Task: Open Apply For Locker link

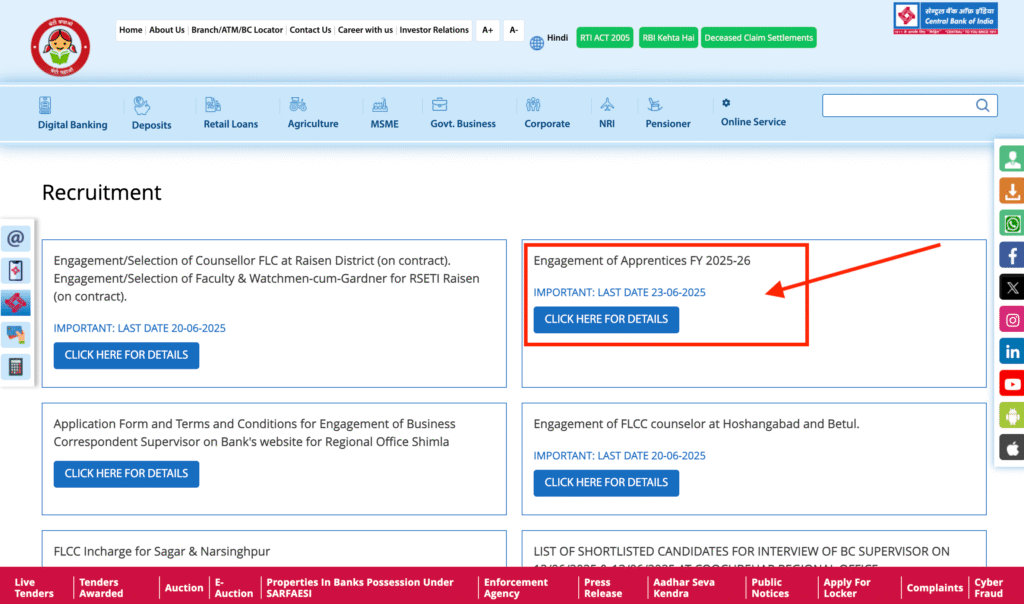Action: coord(846,588)
